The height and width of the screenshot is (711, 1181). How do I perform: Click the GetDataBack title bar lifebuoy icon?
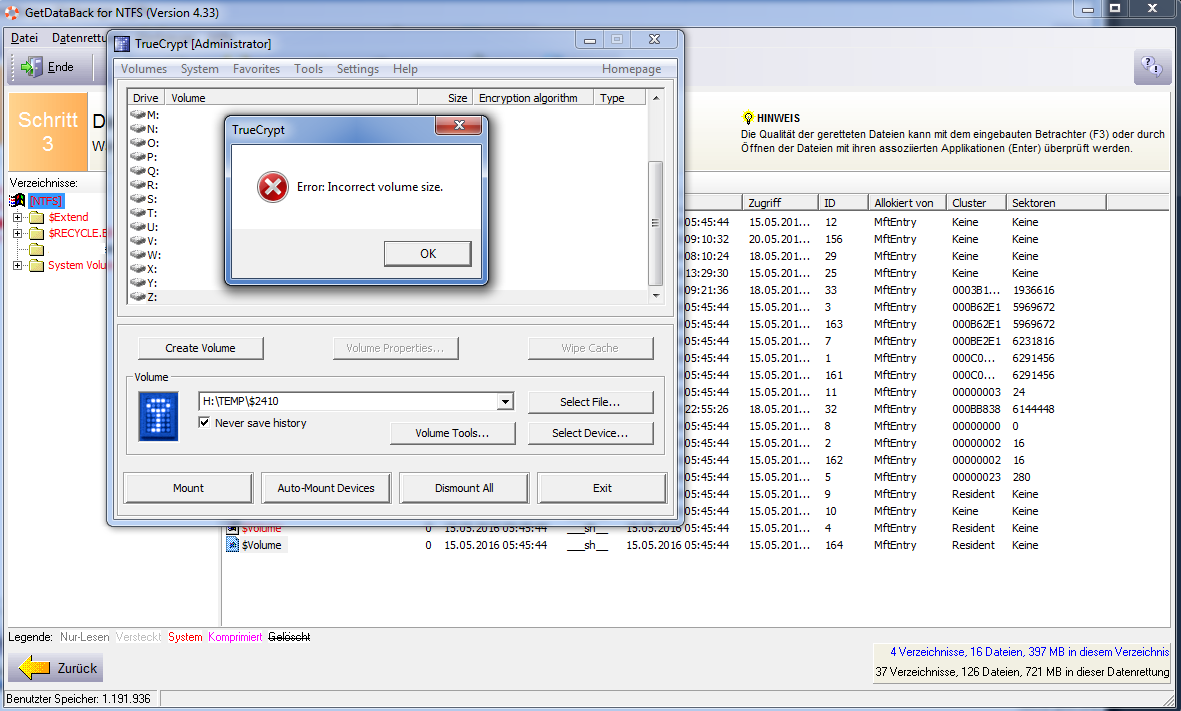point(12,12)
